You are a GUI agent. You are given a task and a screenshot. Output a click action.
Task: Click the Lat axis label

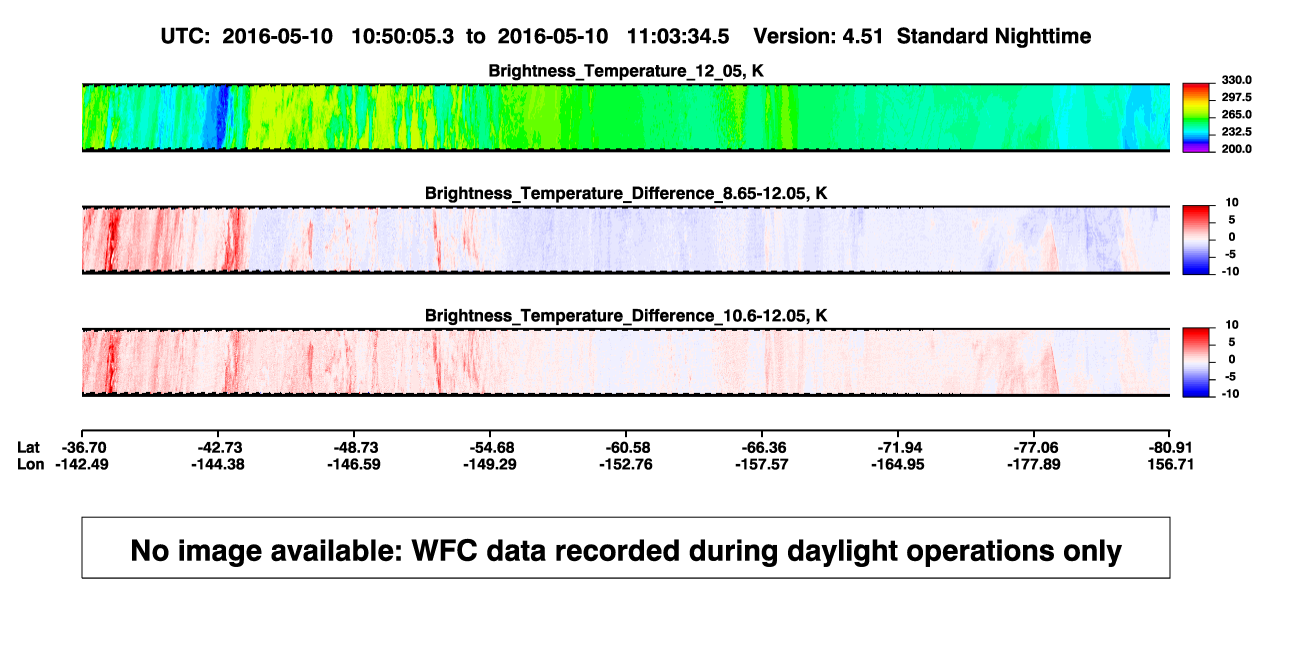tap(30, 447)
